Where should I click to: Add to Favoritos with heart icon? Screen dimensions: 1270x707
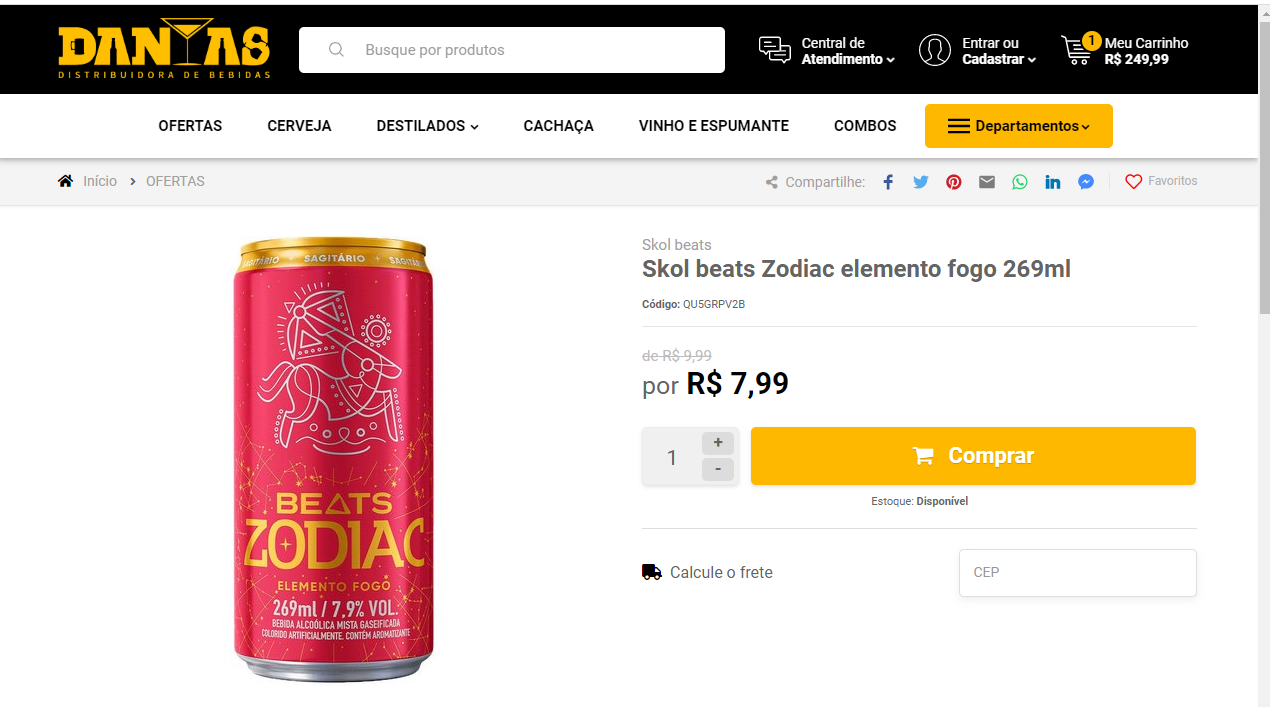coord(1134,182)
